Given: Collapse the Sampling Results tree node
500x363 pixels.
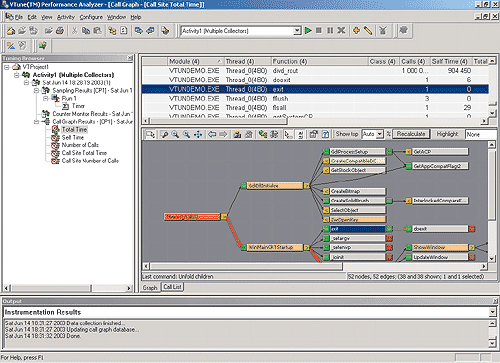Looking at the screenshot, I should click(36, 91).
